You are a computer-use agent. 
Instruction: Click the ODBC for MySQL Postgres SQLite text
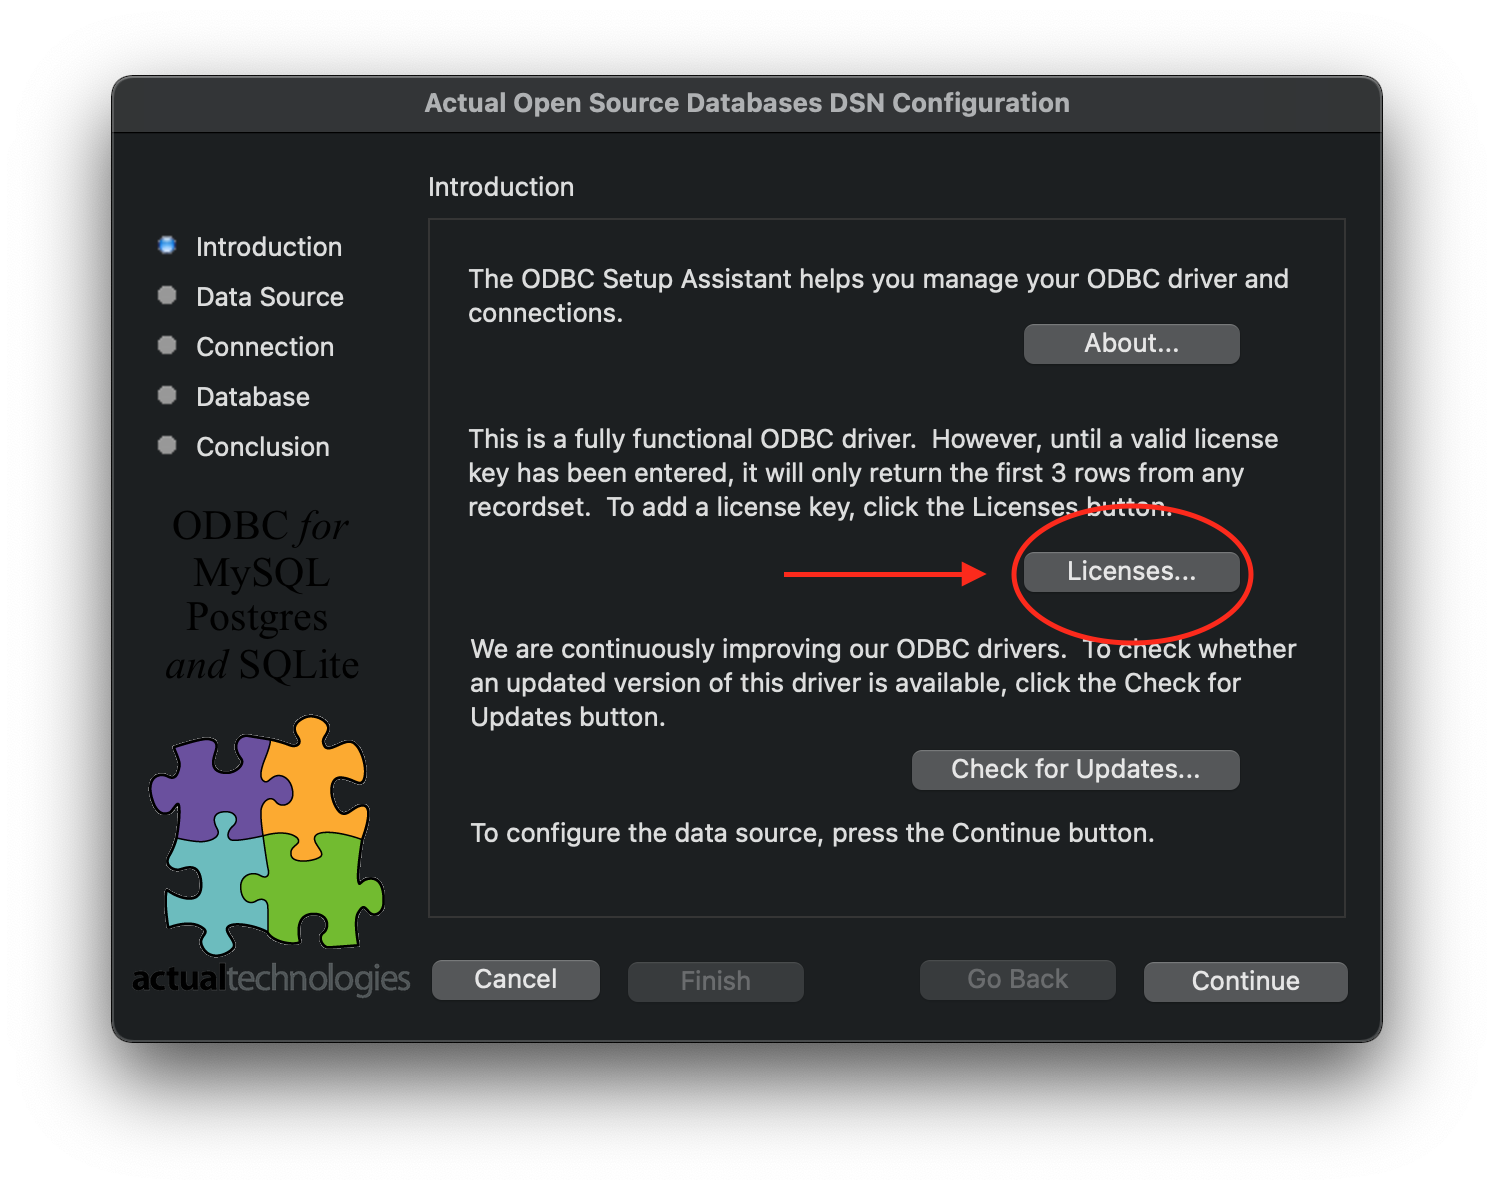(x=262, y=596)
